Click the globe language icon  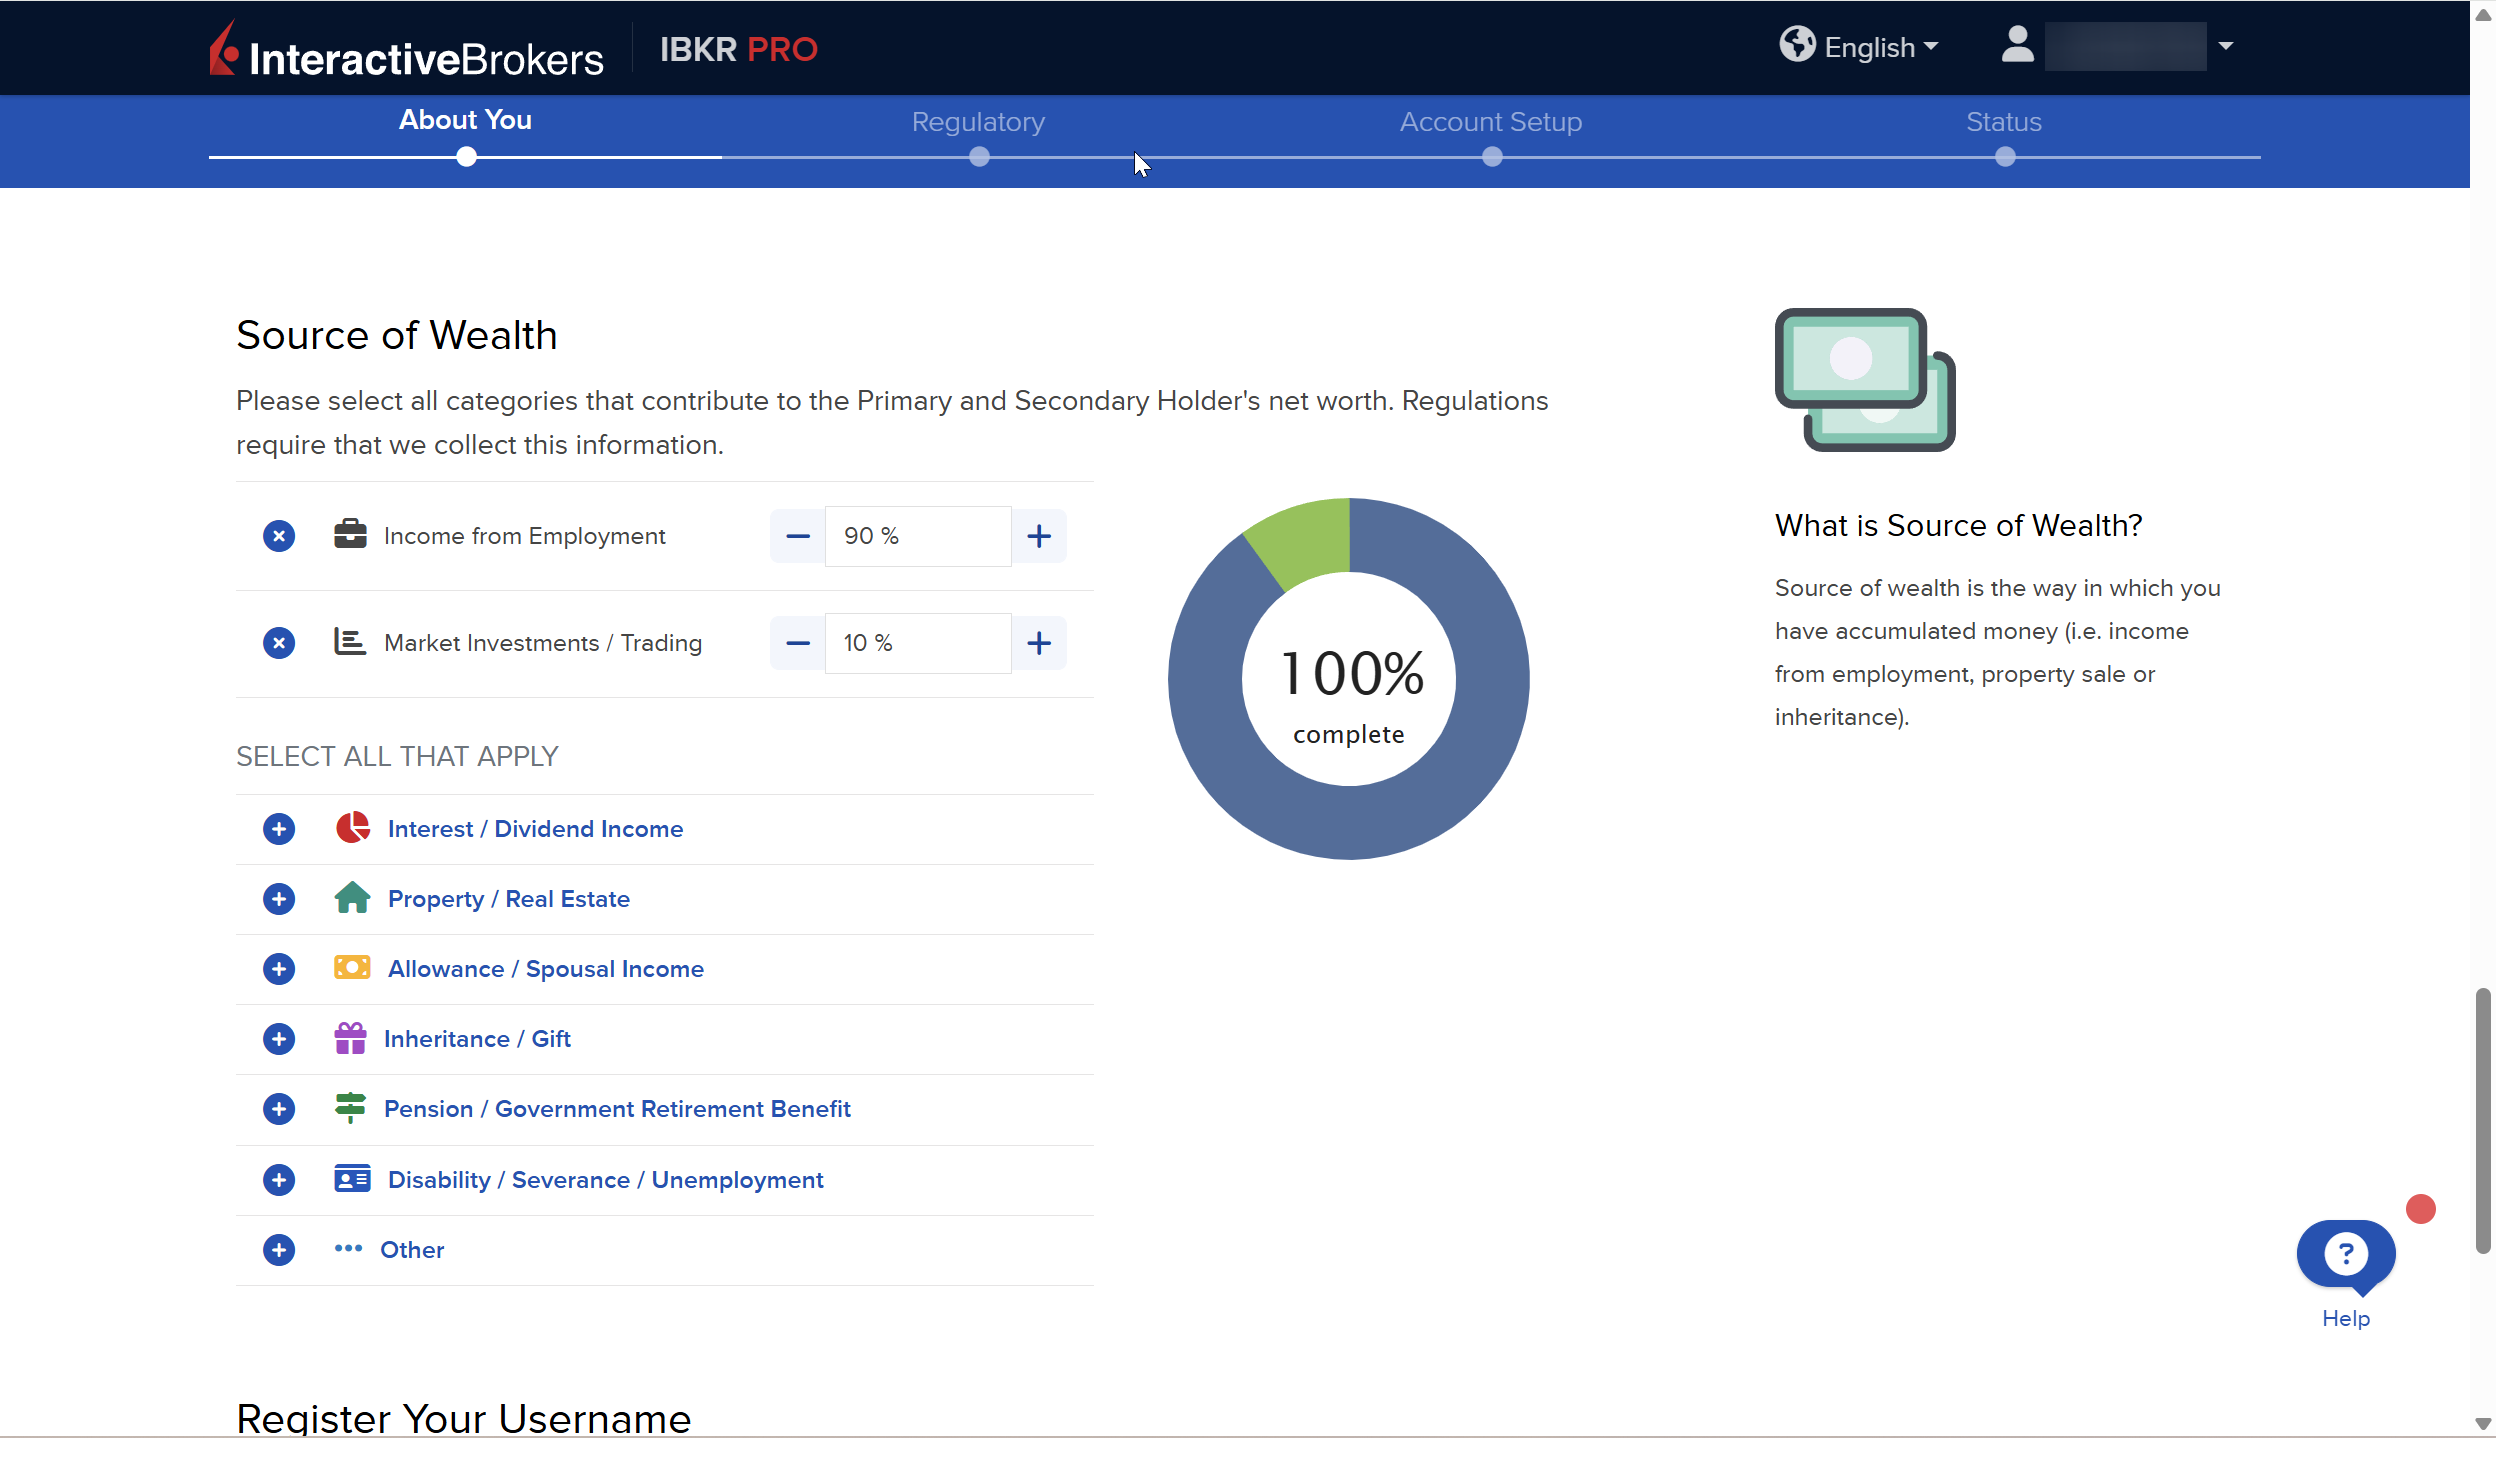tap(1796, 45)
